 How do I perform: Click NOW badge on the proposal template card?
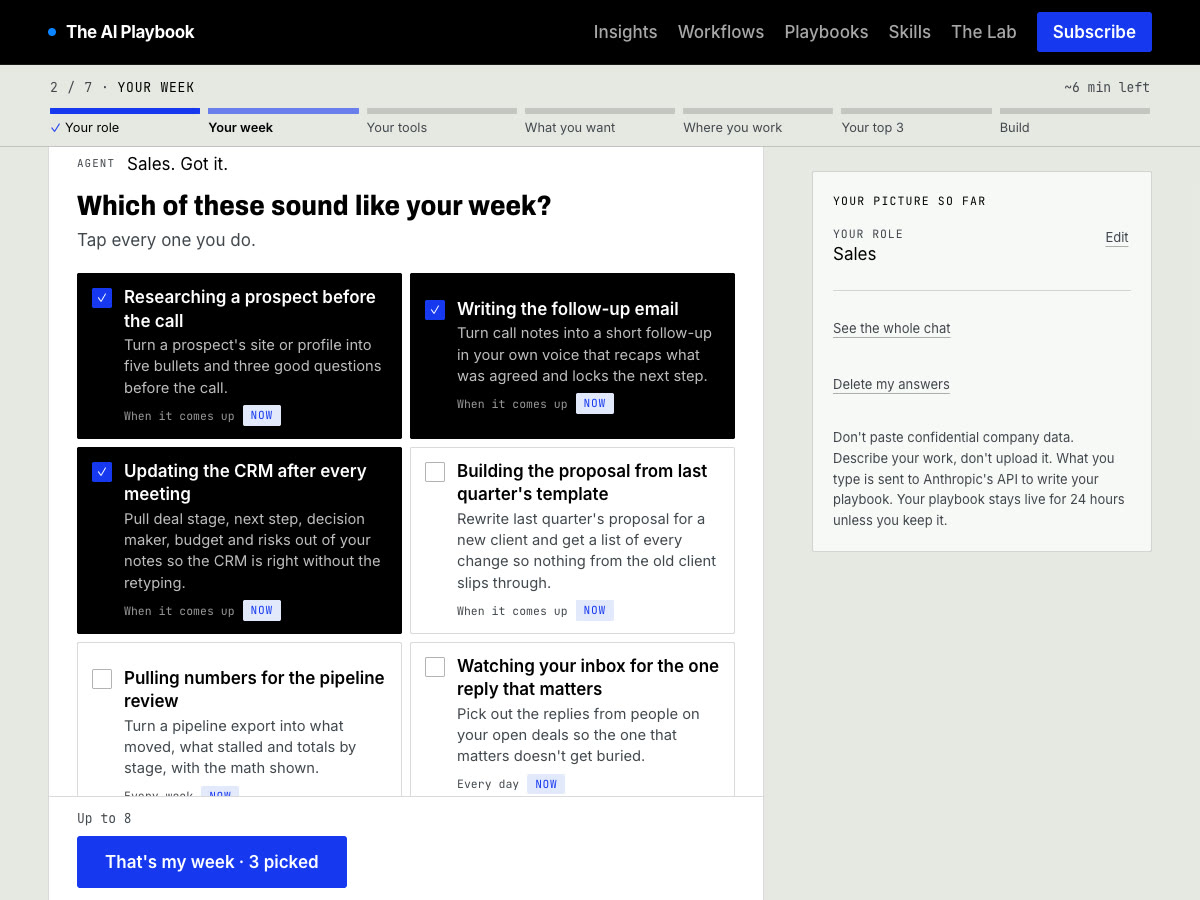coord(595,610)
